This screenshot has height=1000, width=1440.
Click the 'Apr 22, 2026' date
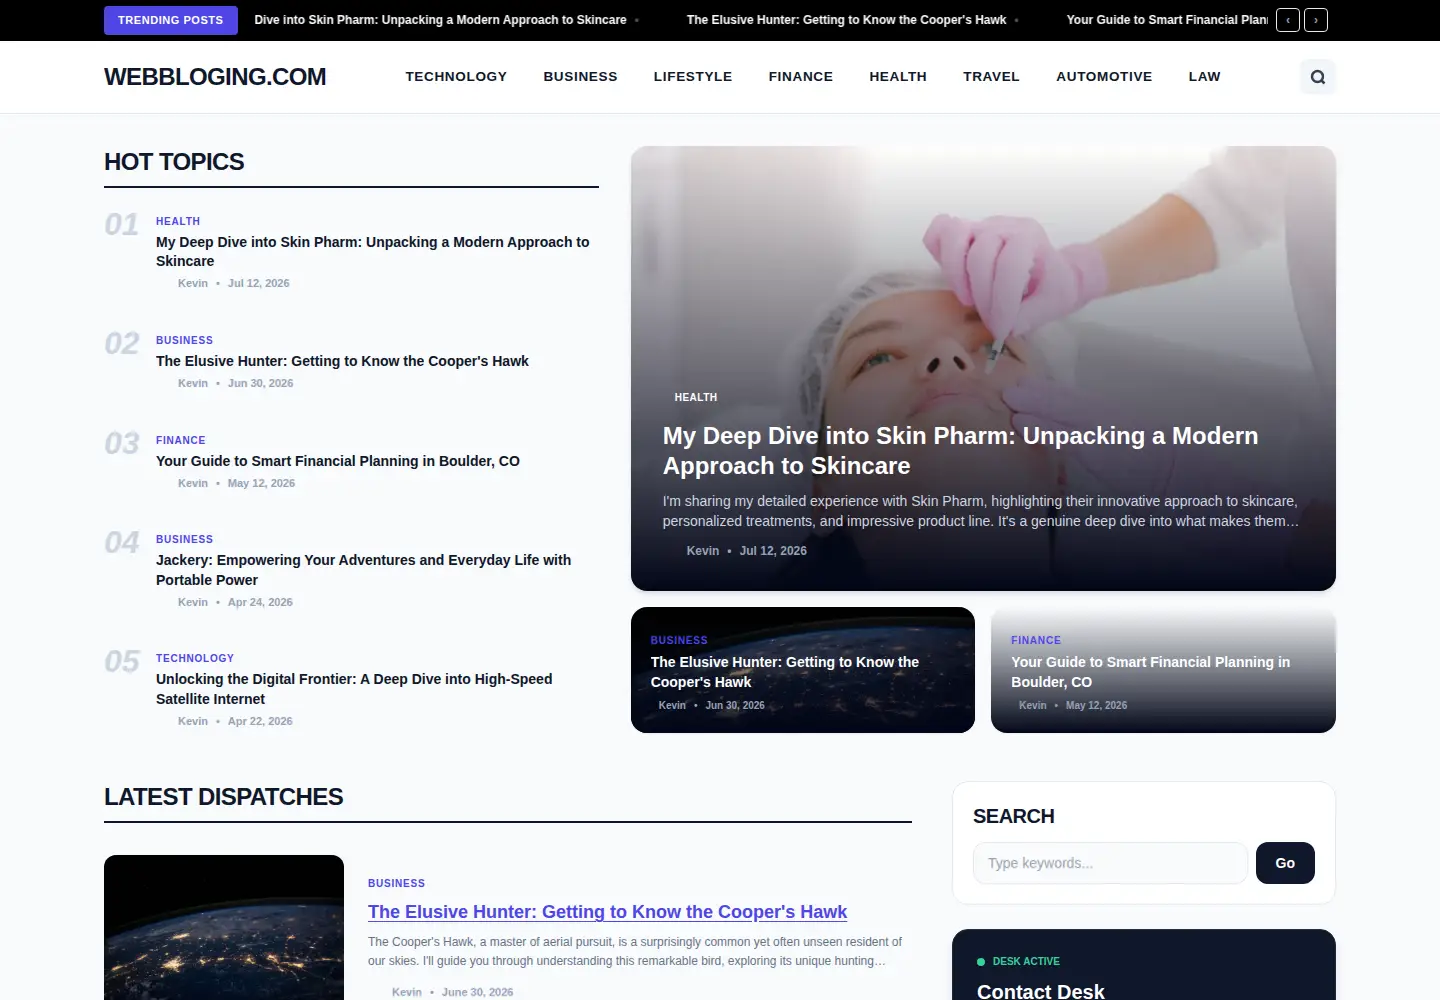click(x=260, y=721)
